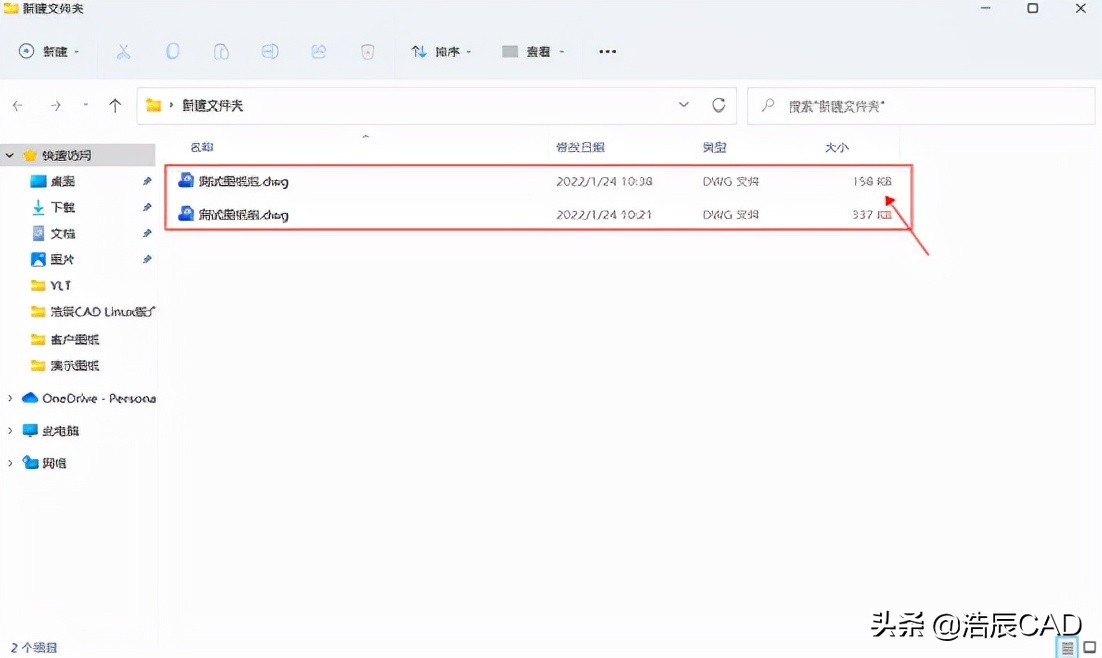
Task: Click the Refresh icon beside the address bar
Action: [x=719, y=105]
